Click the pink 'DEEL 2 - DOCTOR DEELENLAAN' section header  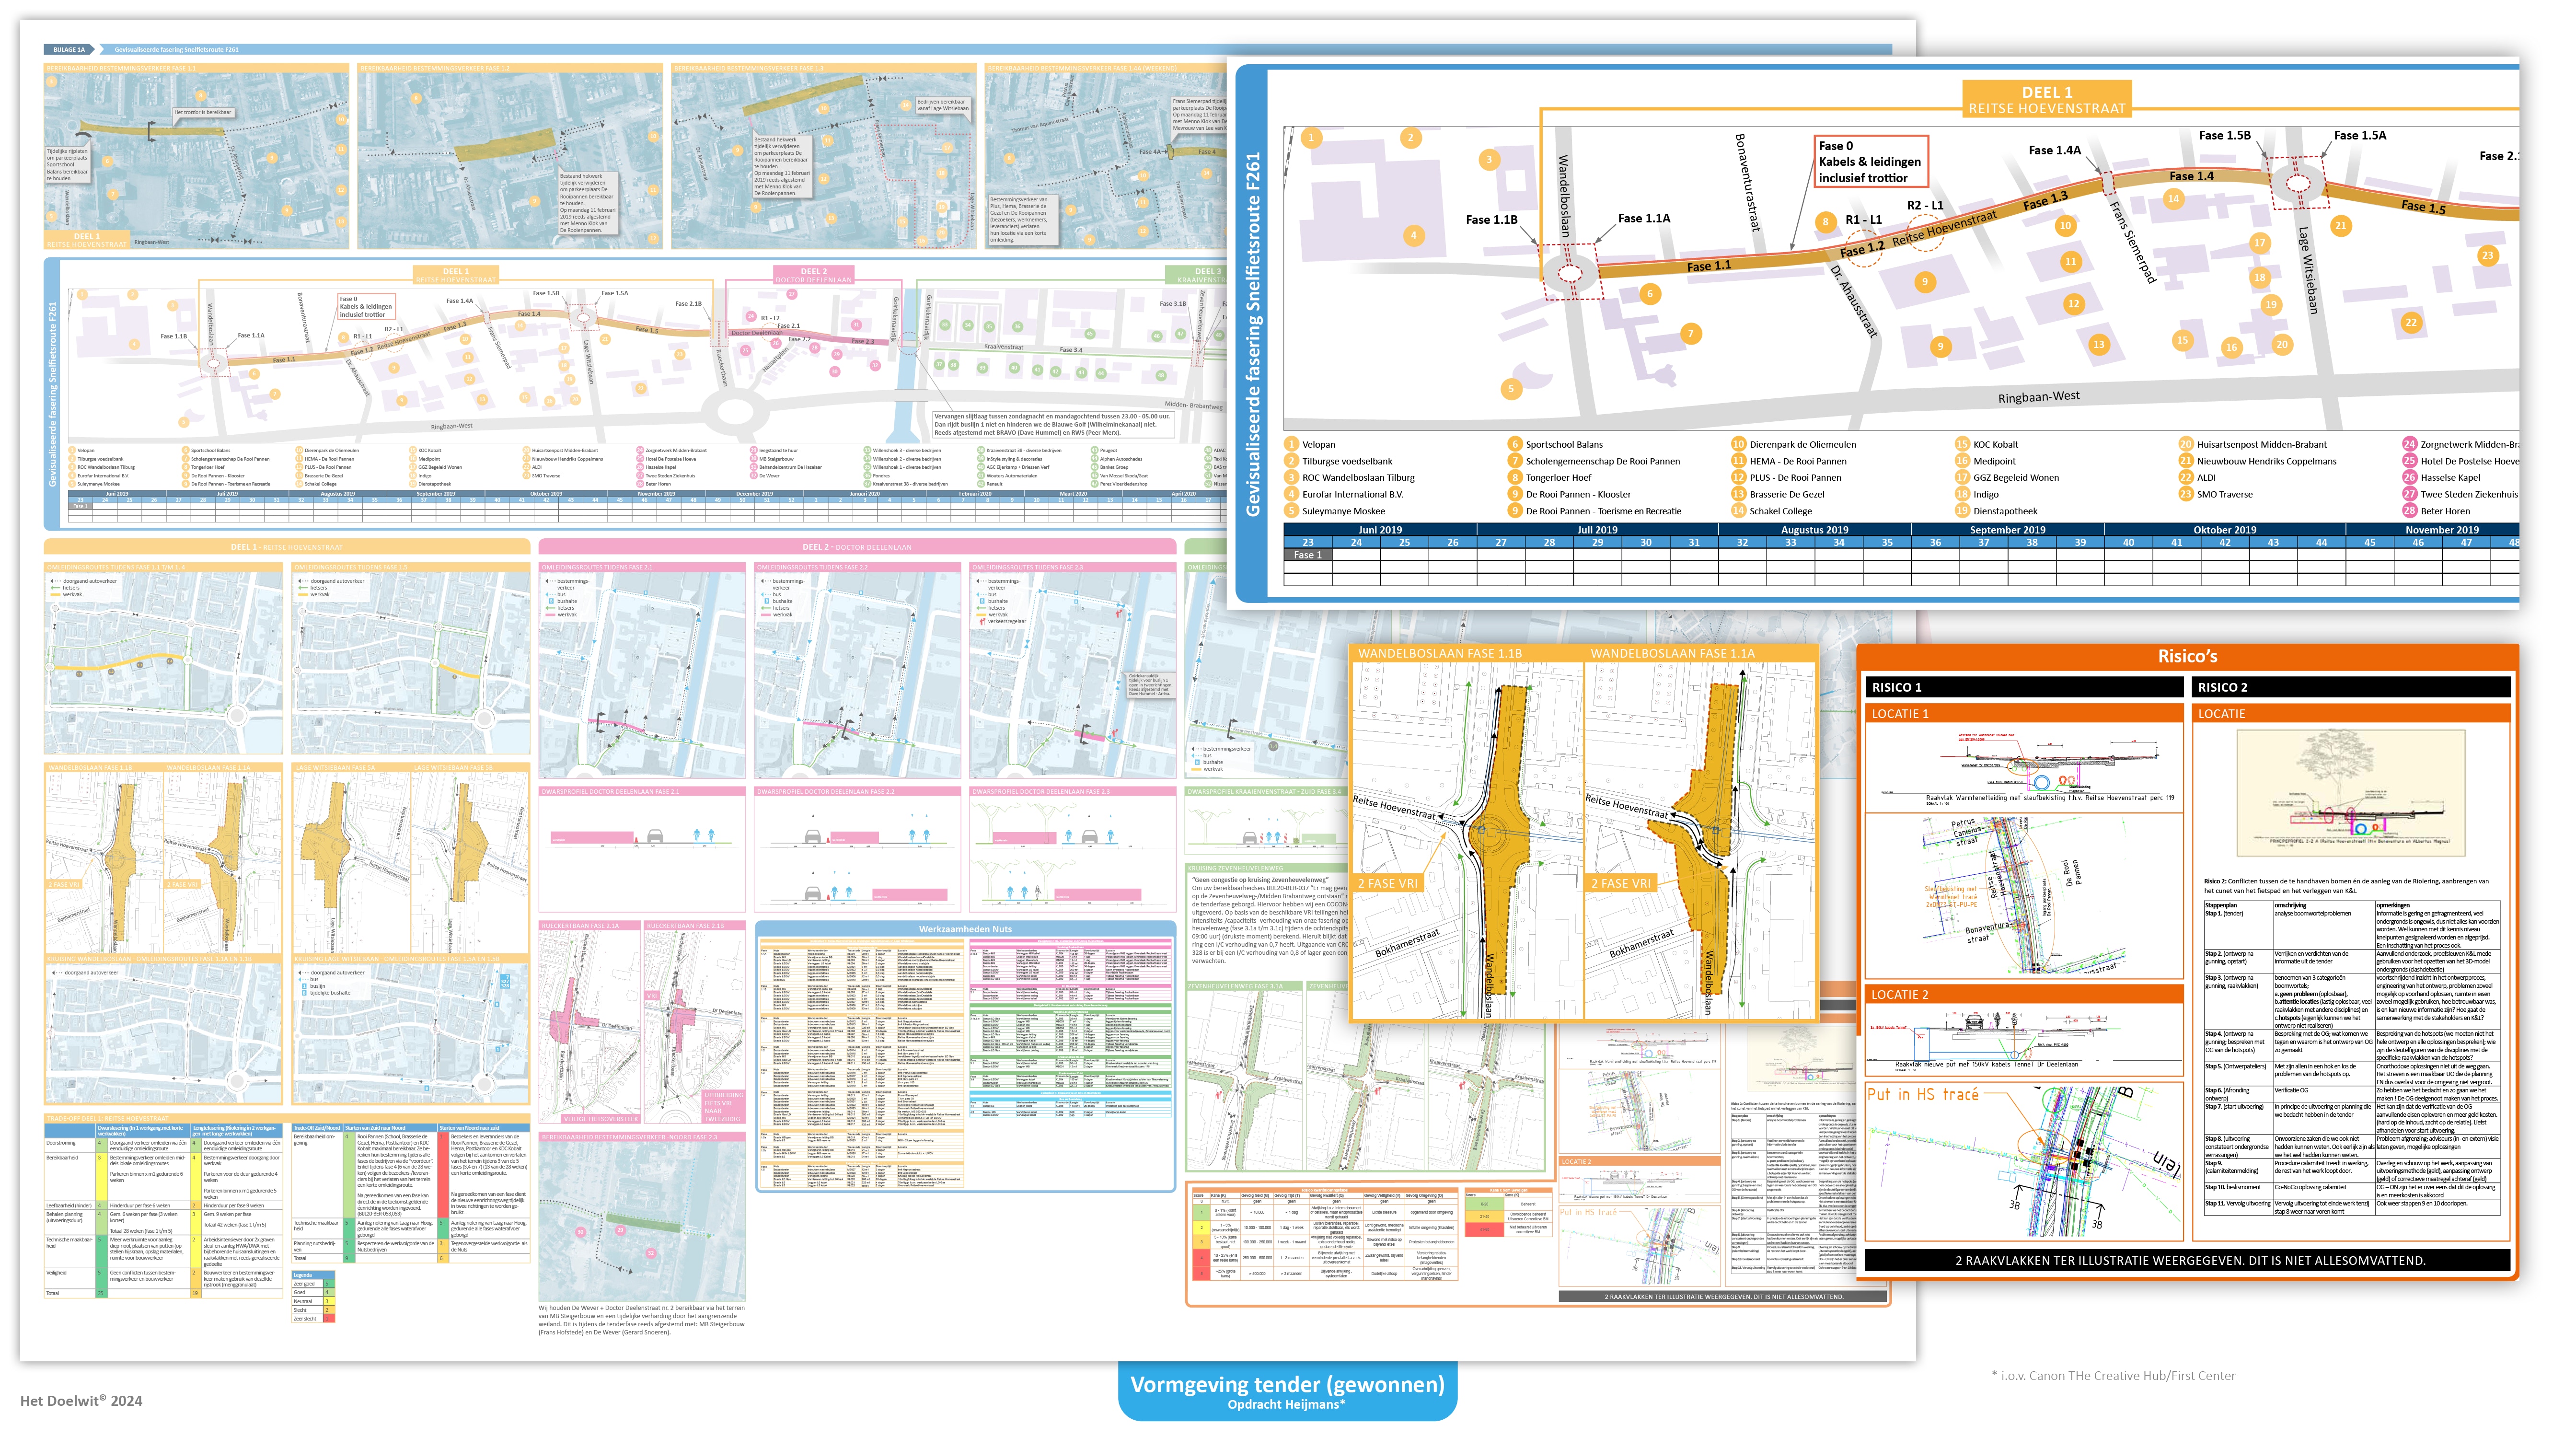click(857, 547)
